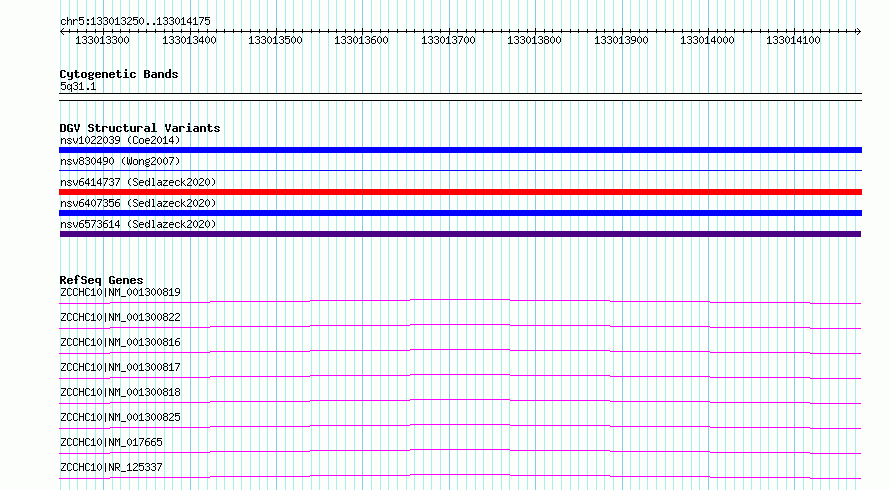Open transcript ZCCHC10|NM_017665
The width and height of the screenshot is (890, 490).
(x=111, y=442)
